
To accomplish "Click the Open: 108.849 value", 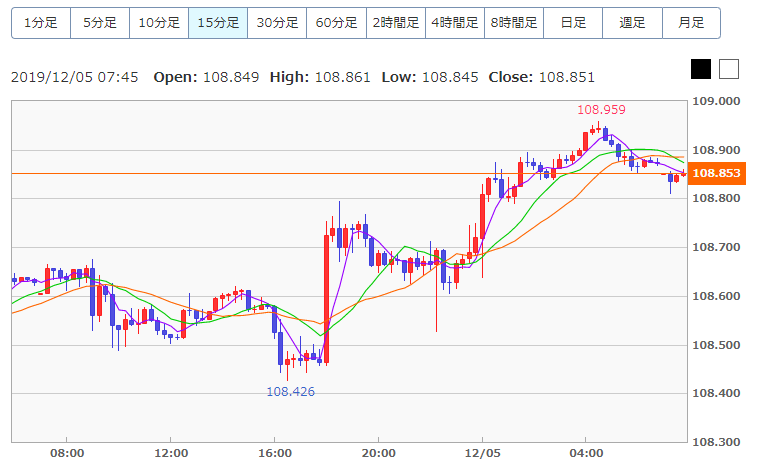I will [x=206, y=77].
